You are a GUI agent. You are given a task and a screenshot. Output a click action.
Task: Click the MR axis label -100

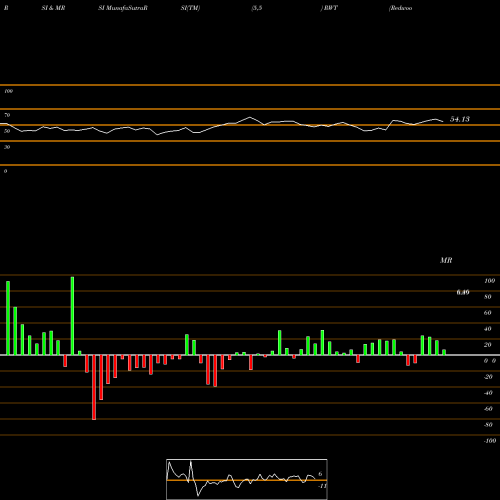click(x=490, y=441)
